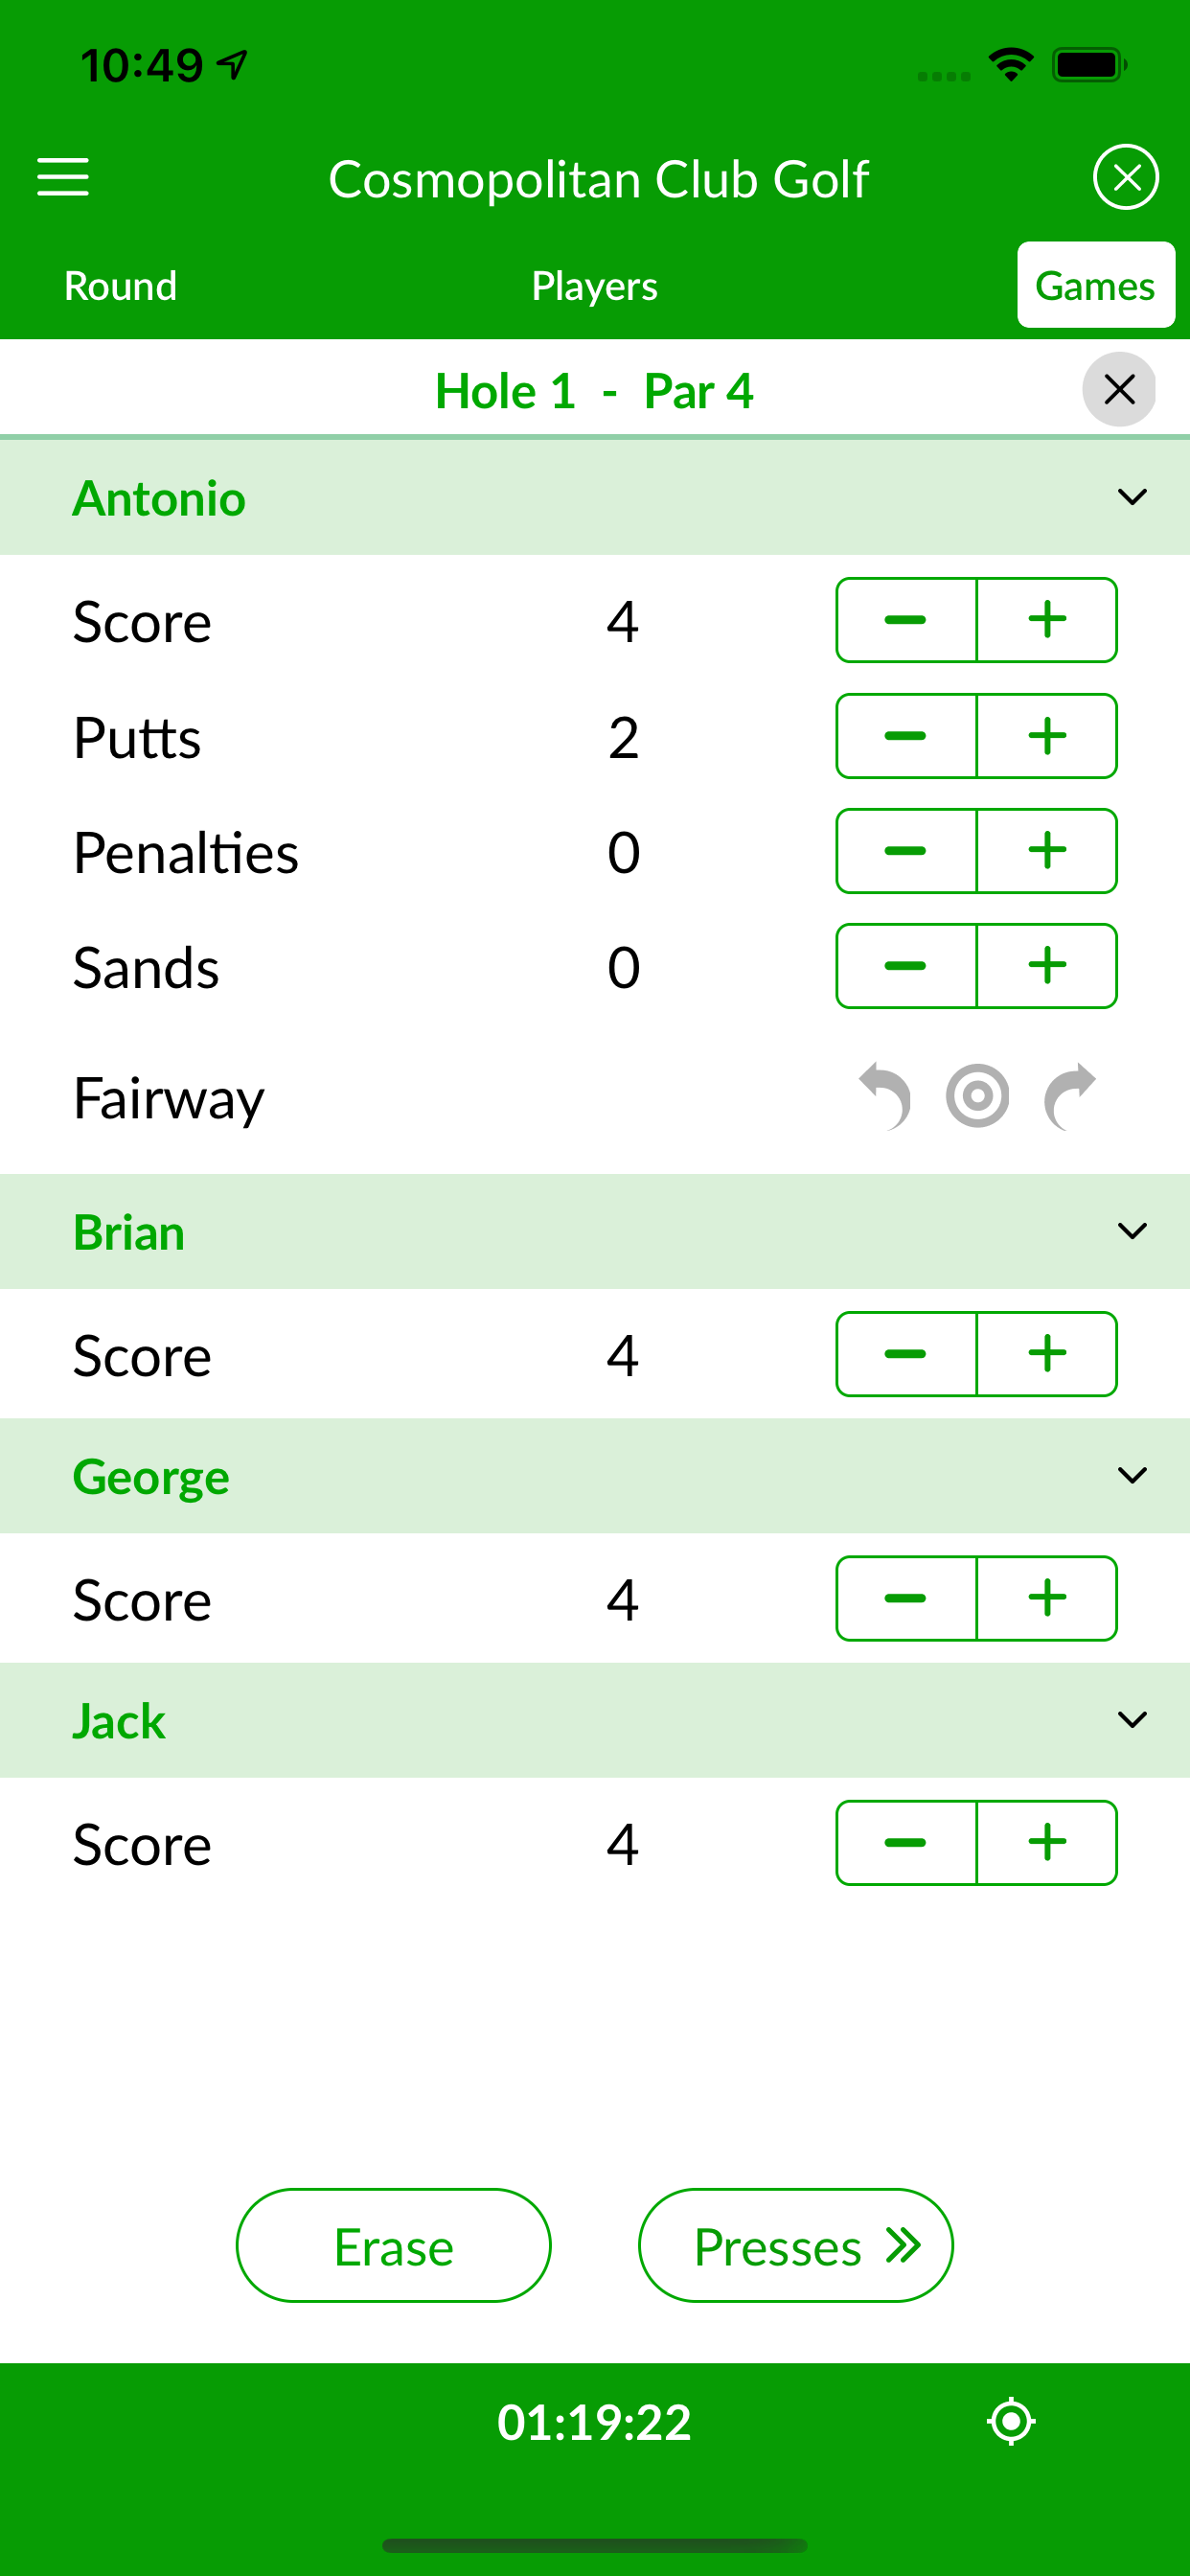Increase Antonio's putts with plus

[x=1046, y=735]
